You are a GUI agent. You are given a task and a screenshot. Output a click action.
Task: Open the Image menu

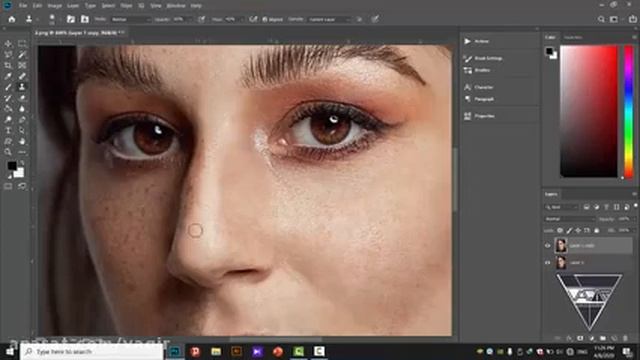tap(54, 6)
